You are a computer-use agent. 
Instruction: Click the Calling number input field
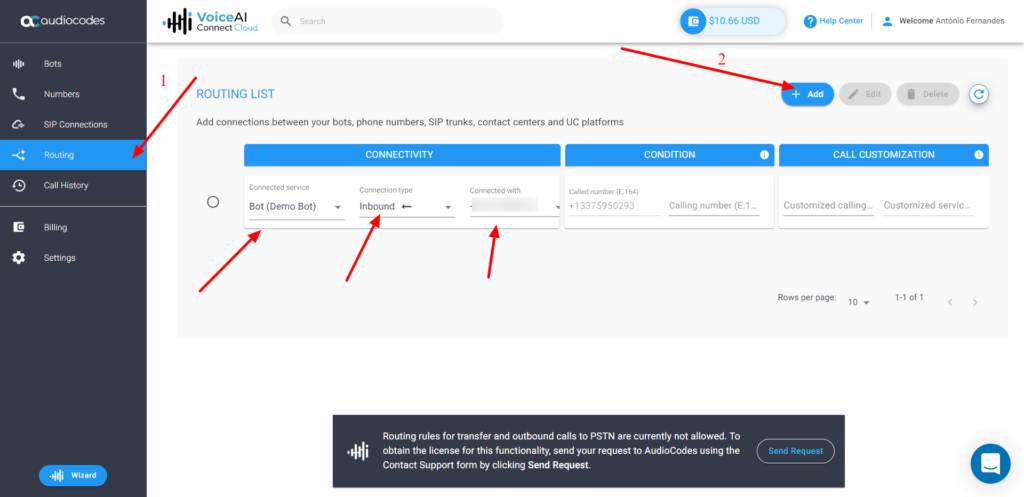click(713, 206)
